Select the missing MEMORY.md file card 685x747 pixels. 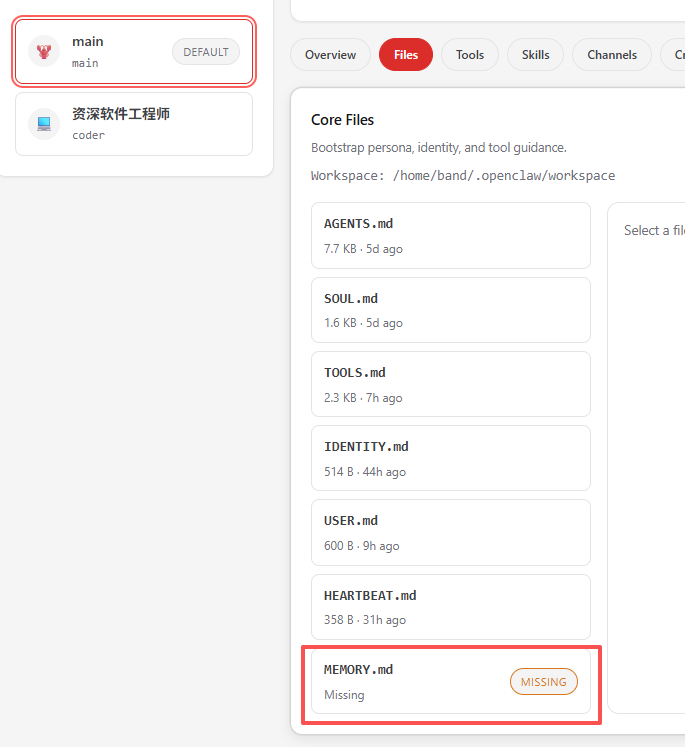[451, 681]
